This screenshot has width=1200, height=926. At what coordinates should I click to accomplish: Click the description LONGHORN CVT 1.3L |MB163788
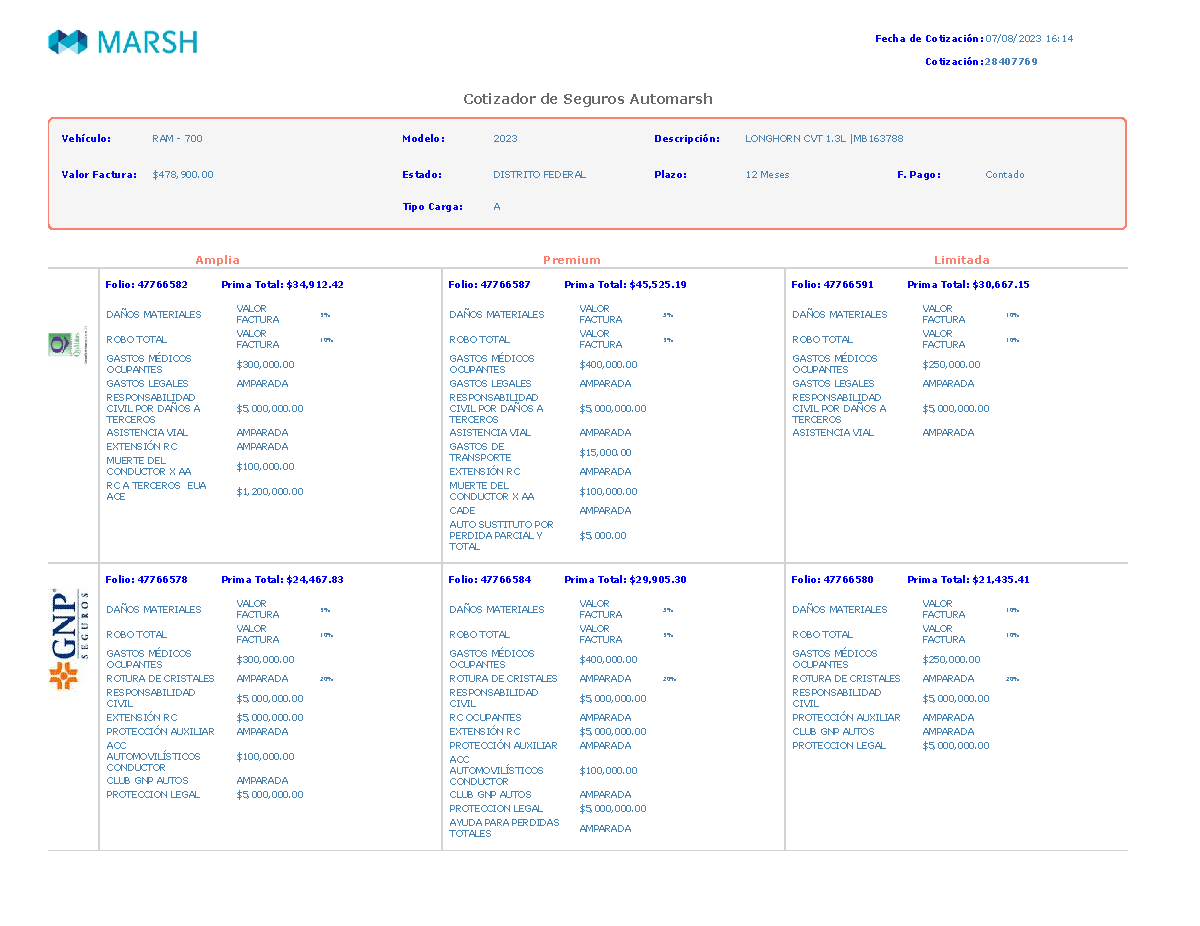click(x=824, y=139)
